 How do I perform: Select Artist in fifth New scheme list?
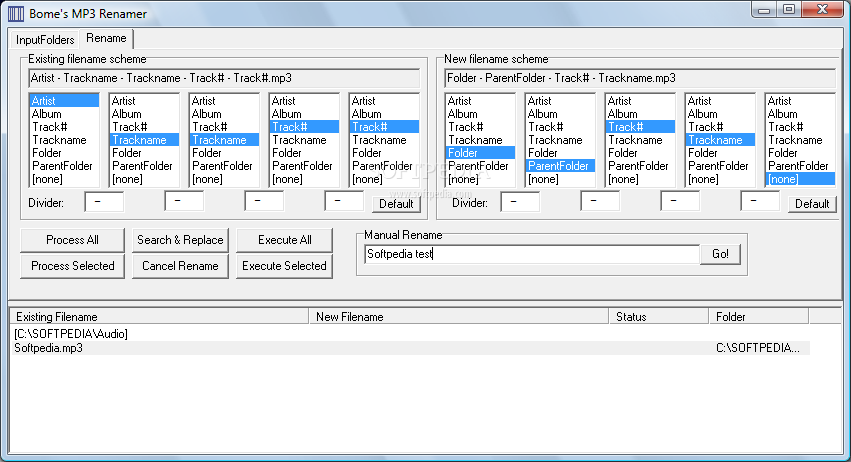(x=801, y=101)
